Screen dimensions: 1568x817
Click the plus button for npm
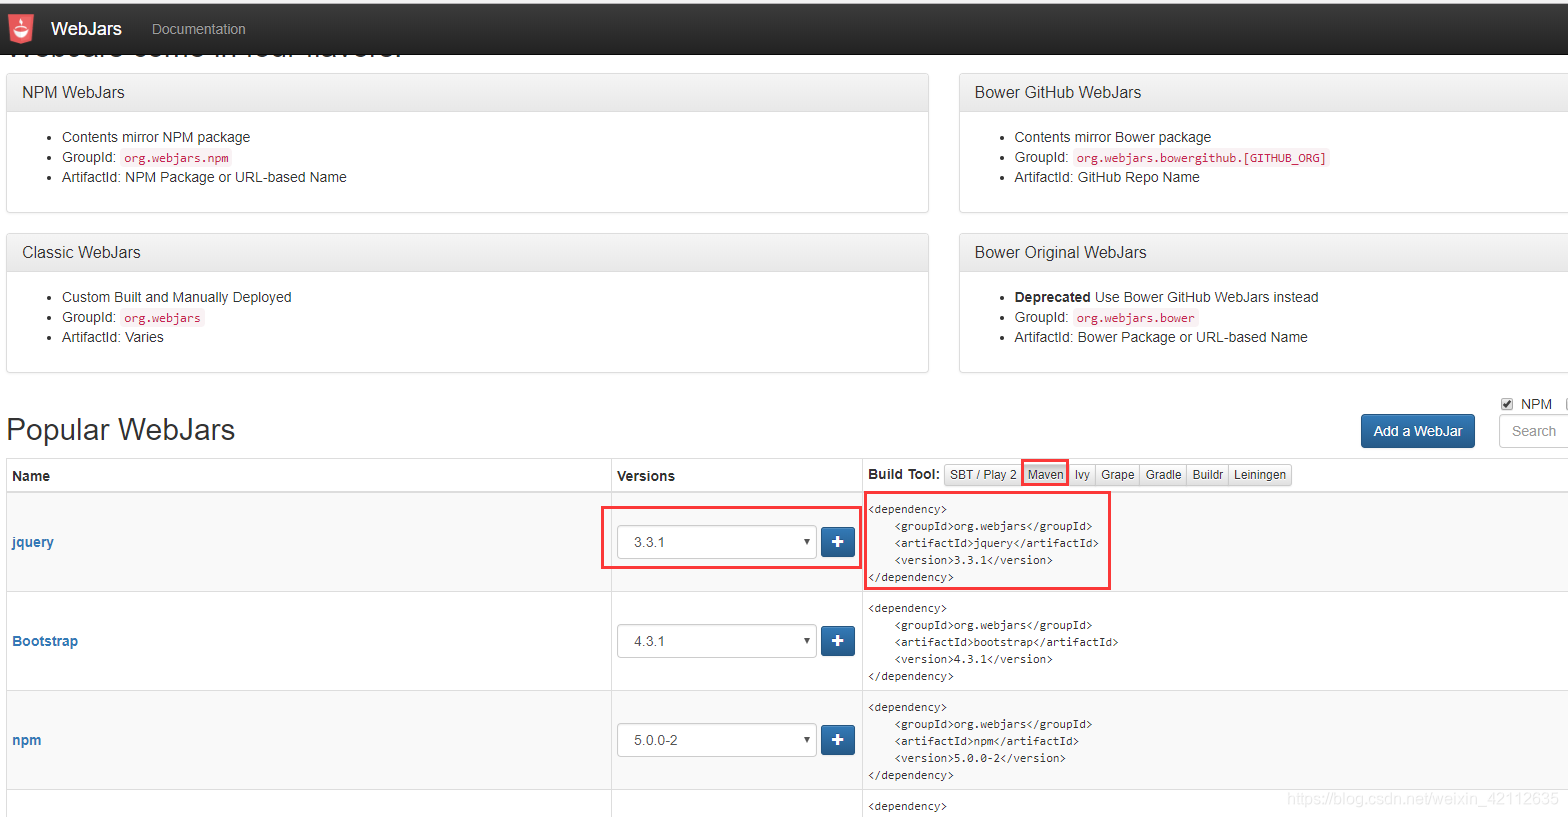838,740
